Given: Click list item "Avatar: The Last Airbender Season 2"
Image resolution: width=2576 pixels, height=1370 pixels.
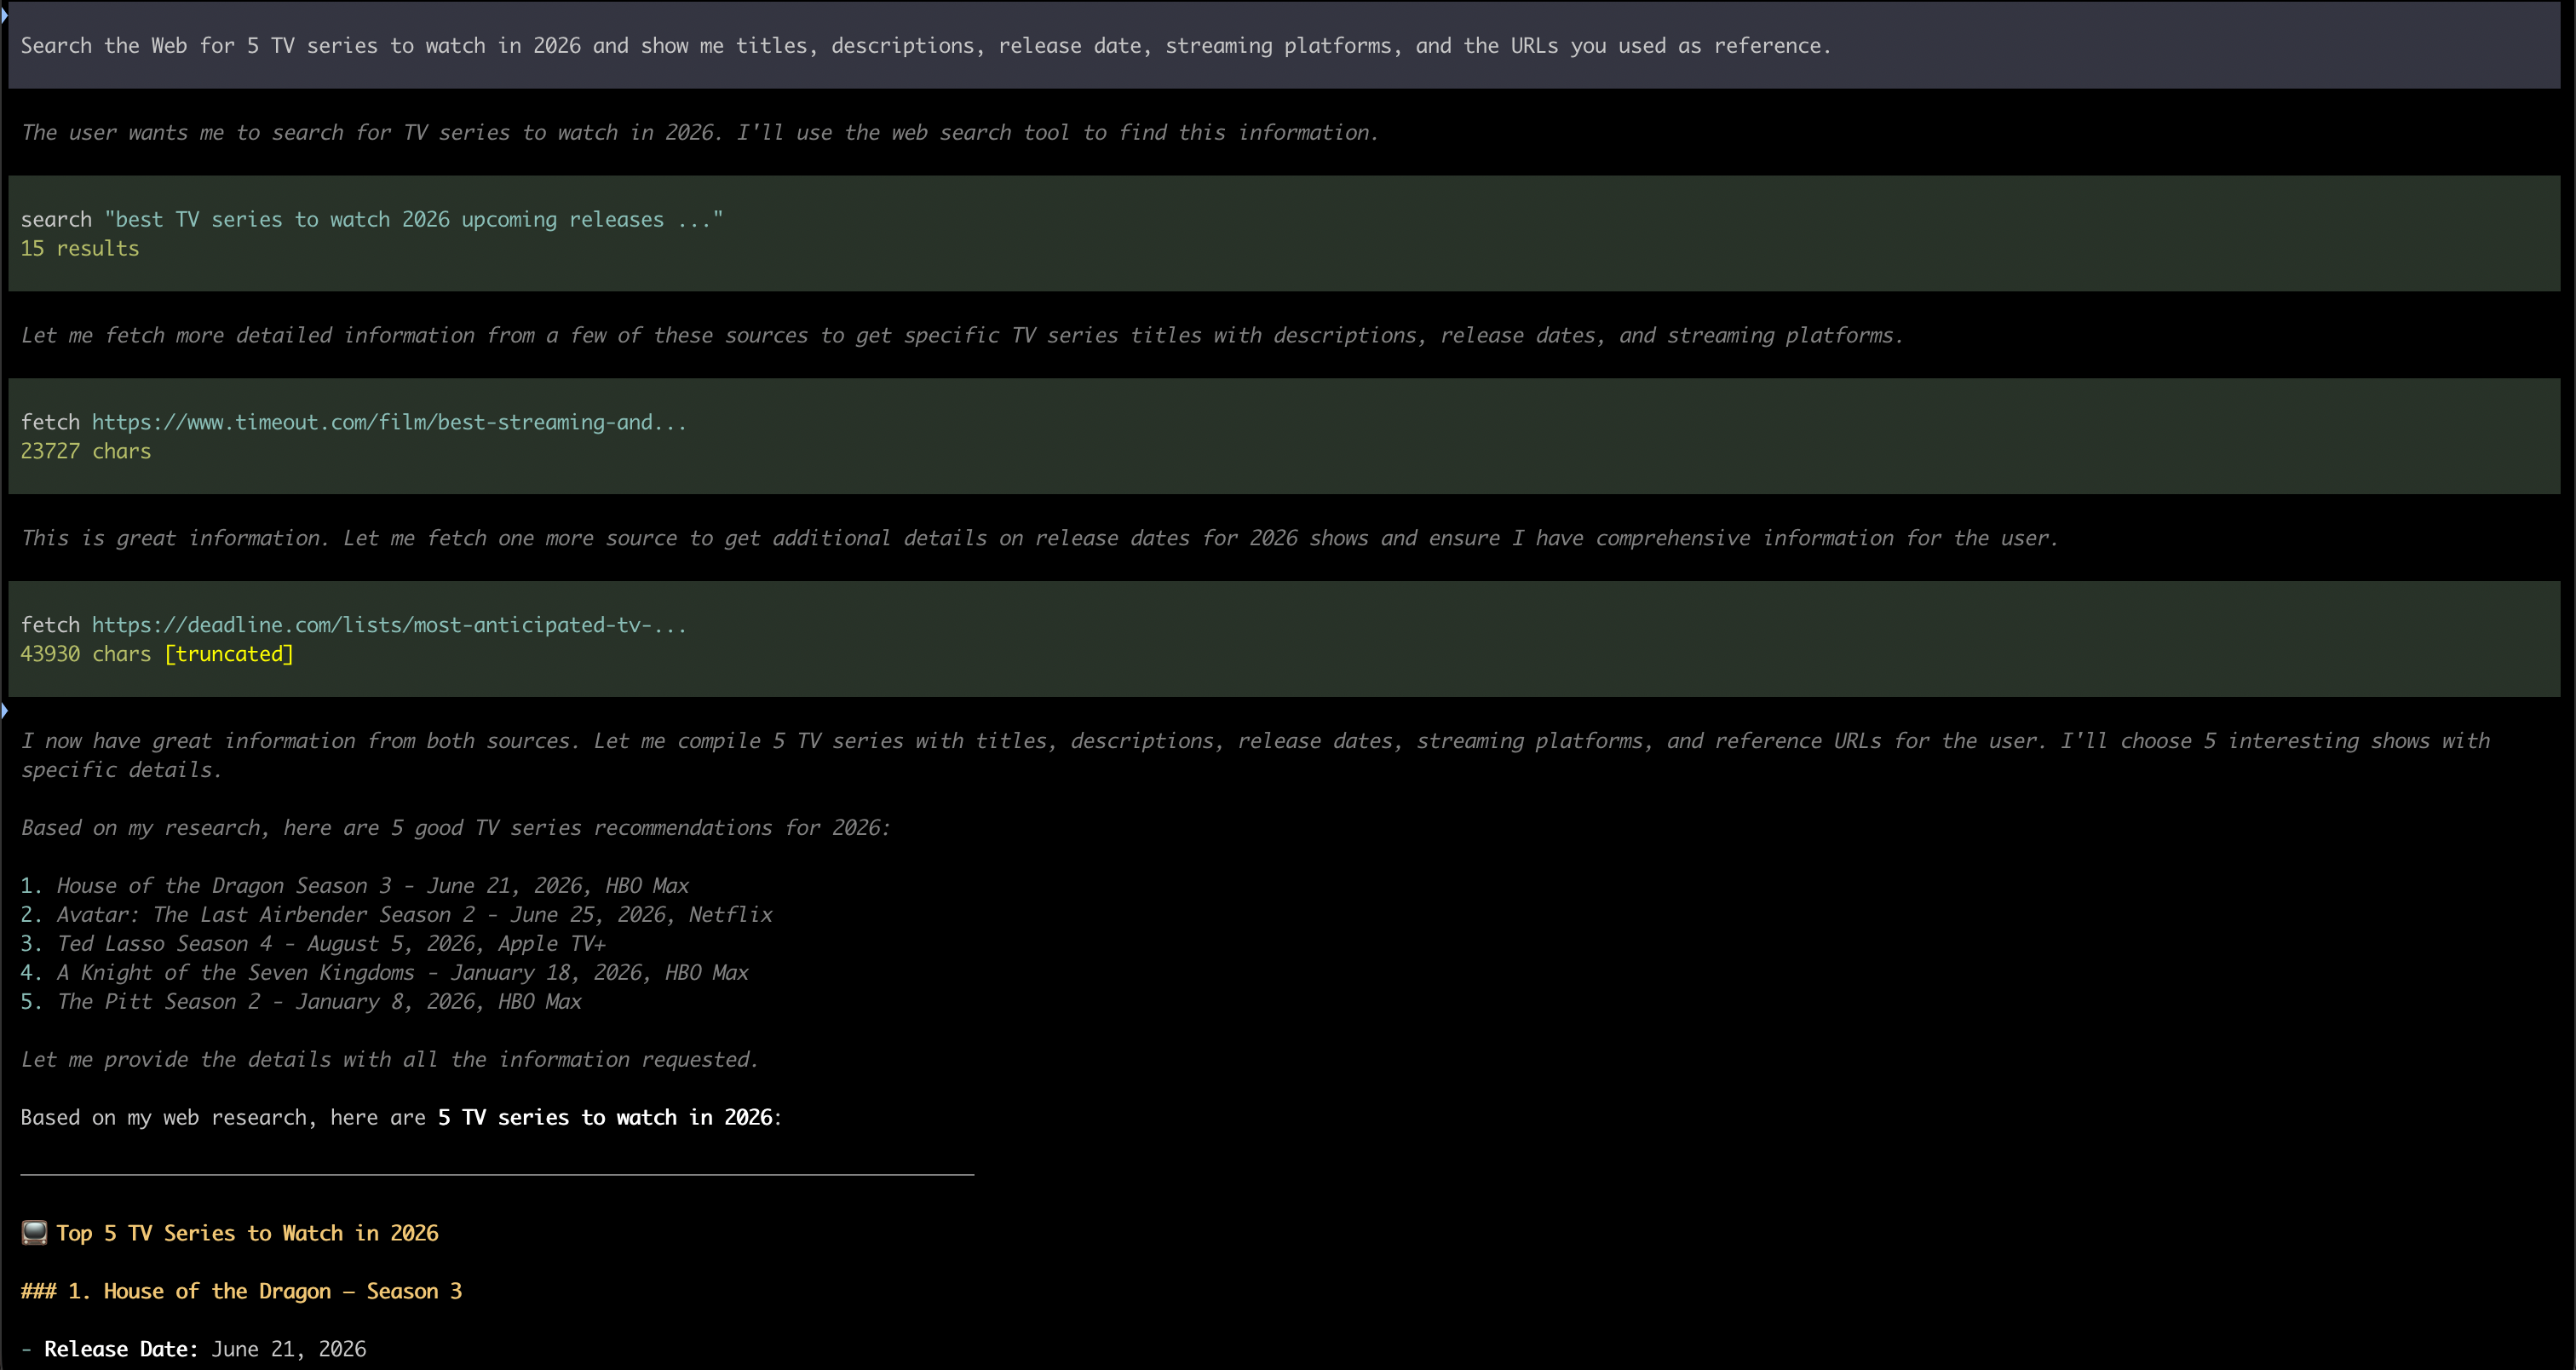Looking at the screenshot, I should 397,915.
